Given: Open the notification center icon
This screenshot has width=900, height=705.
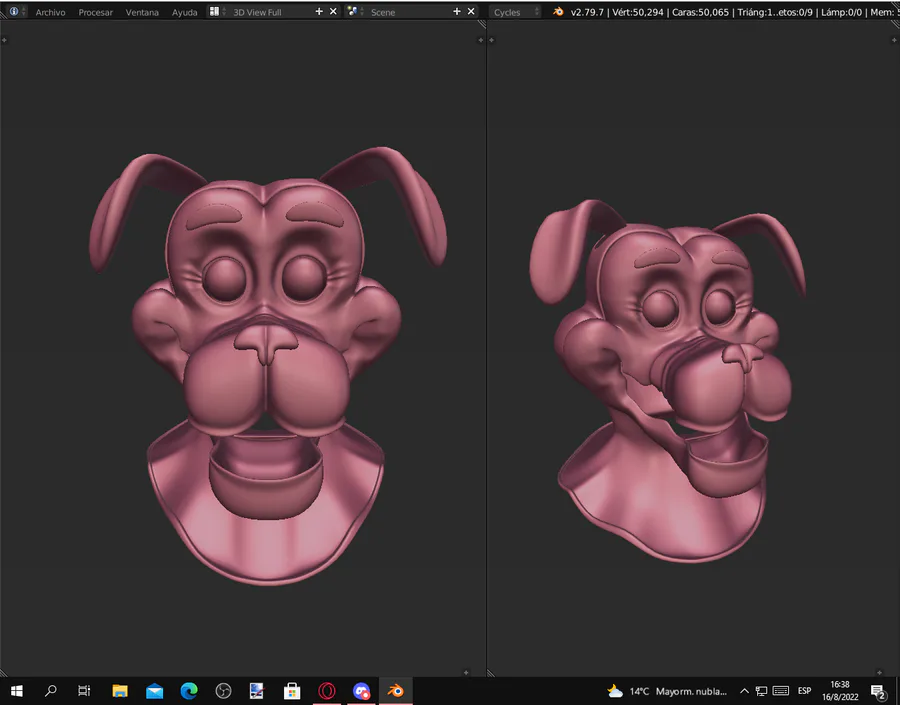Looking at the screenshot, I should pyautogui.click(x=879, y=691).
